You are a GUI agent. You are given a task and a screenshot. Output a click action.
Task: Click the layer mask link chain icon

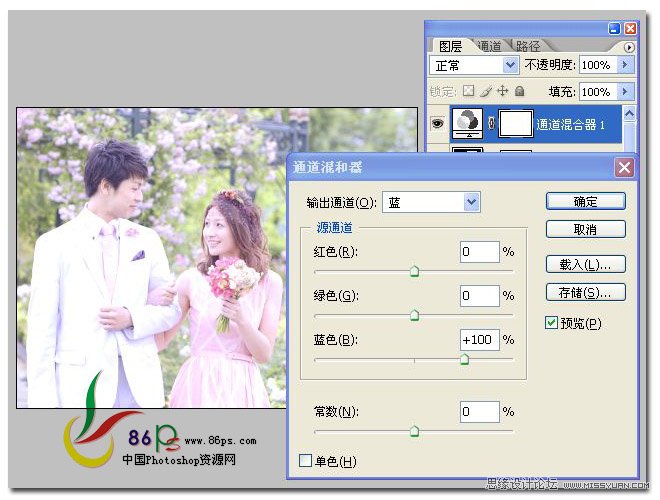490,124
